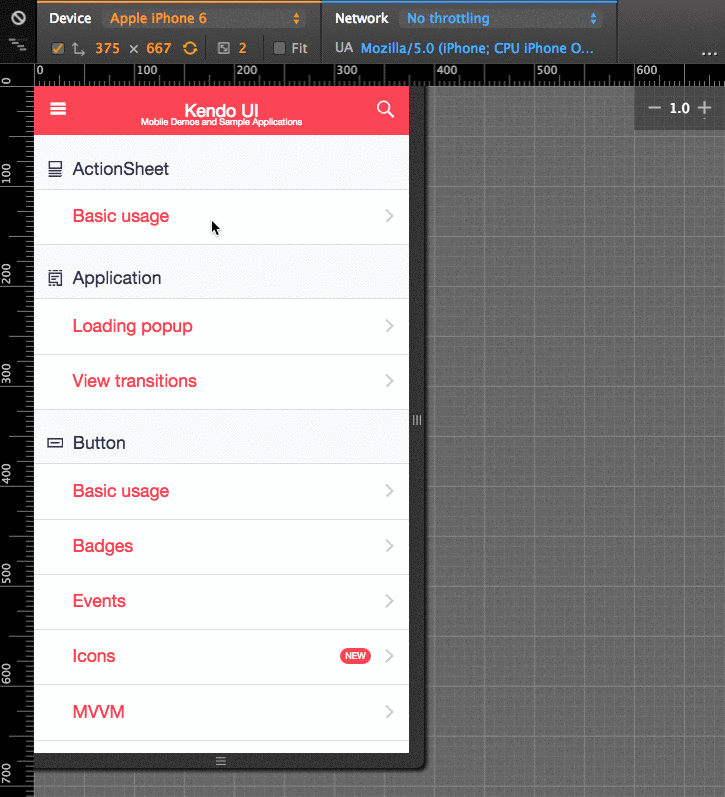Grab the bottom-edge viewport resize handle
This screenshot has width=725, height=797.
click(x=221, y=761)
